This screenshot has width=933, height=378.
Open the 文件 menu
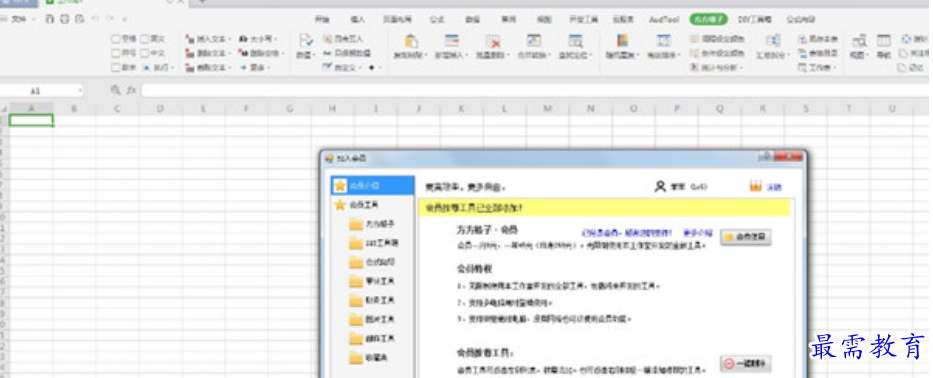coord(18,19)
